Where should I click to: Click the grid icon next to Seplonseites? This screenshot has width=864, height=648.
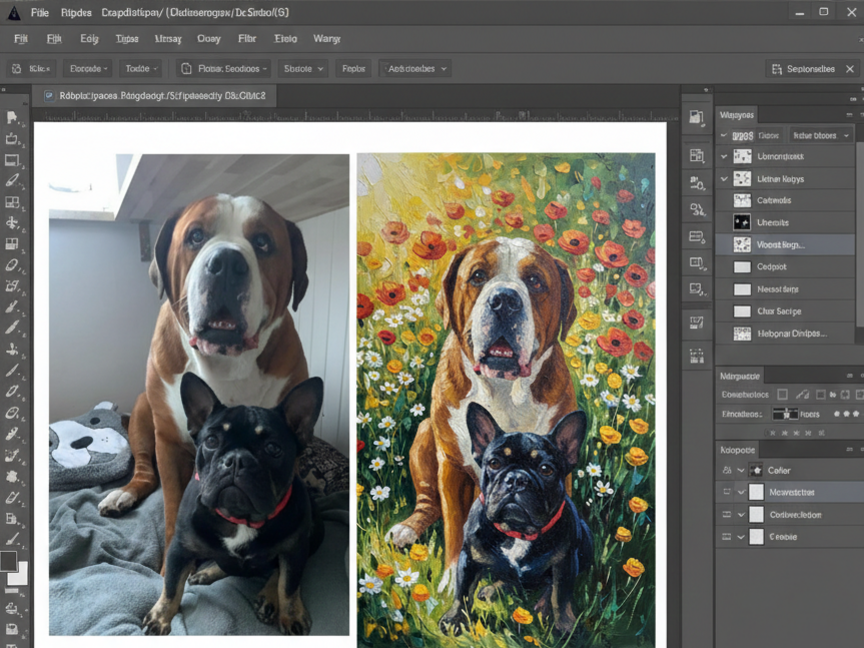click(777, 69)
